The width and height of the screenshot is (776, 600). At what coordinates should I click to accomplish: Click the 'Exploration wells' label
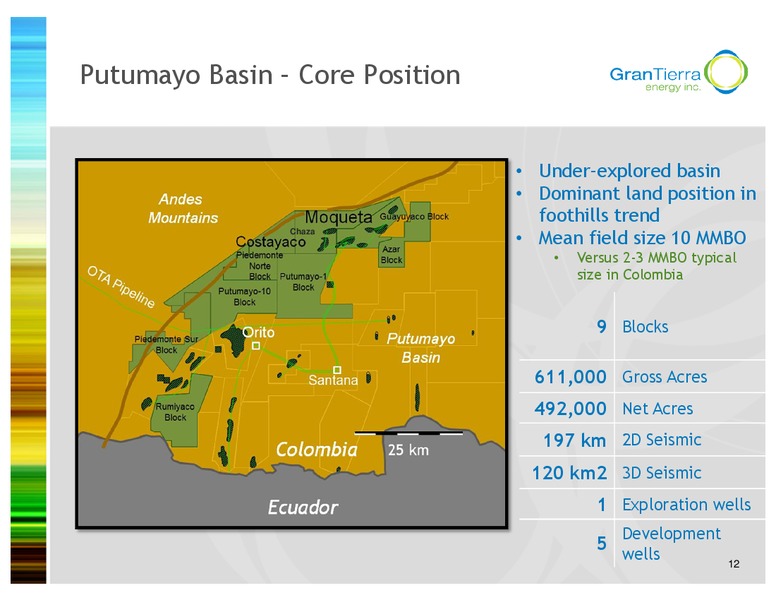pyautogui.click(x=686, y=504)
